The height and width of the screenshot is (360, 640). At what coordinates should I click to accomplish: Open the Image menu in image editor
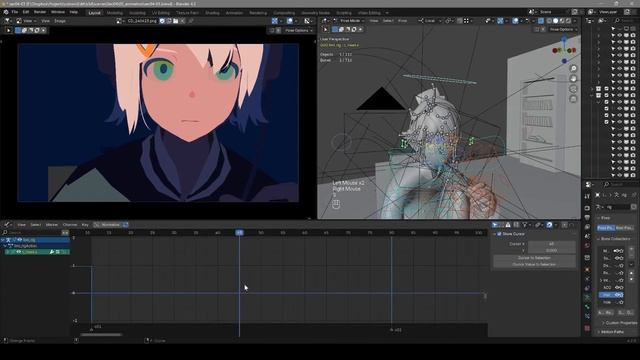pos(60,21)
